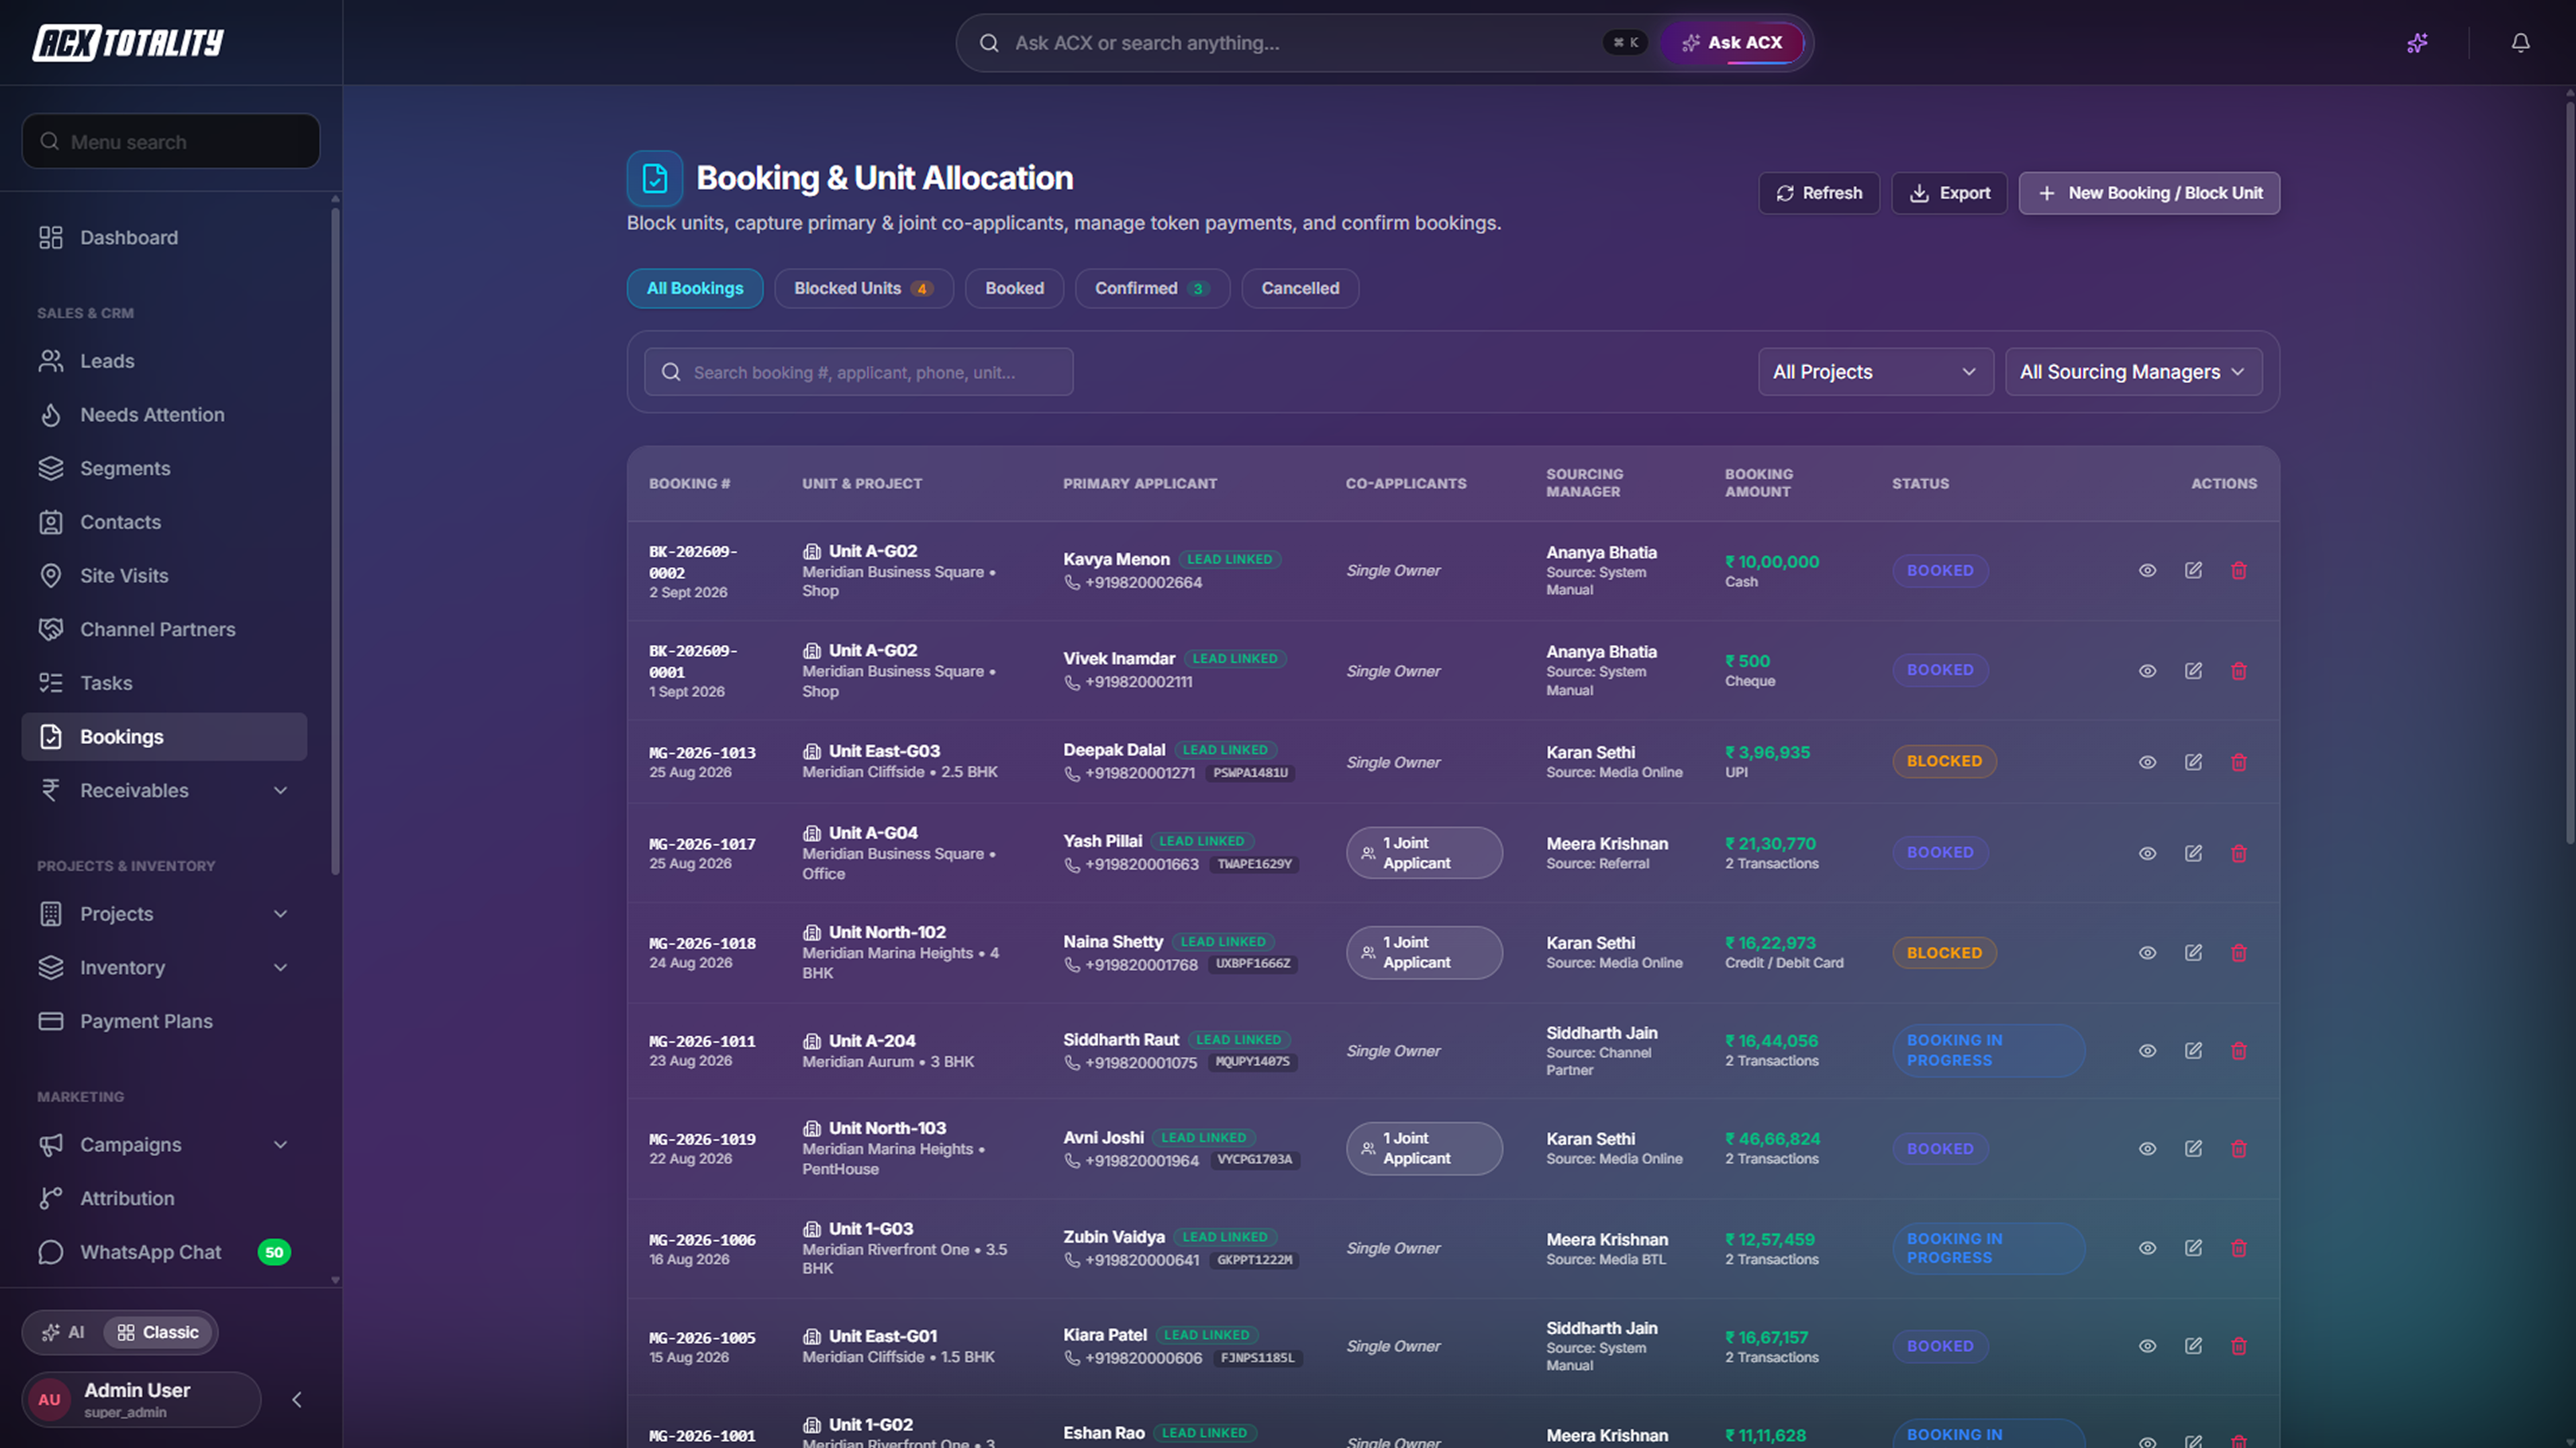Delete booking MG-2026-1011
The width and height of the screenshot is (2576, 1448).
(2239, 1051)
